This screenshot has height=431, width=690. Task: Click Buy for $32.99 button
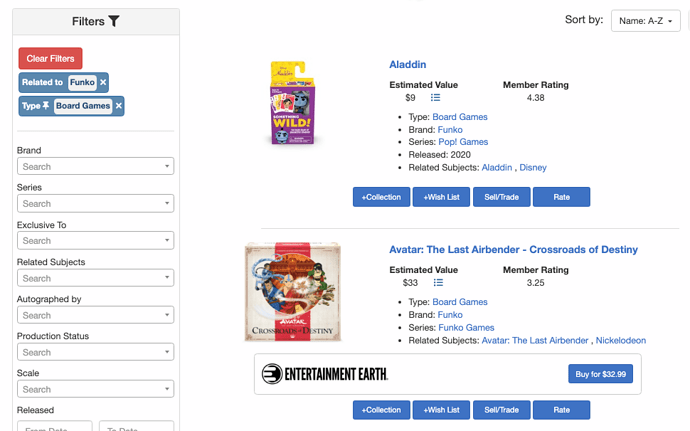(x=600, y=374)
